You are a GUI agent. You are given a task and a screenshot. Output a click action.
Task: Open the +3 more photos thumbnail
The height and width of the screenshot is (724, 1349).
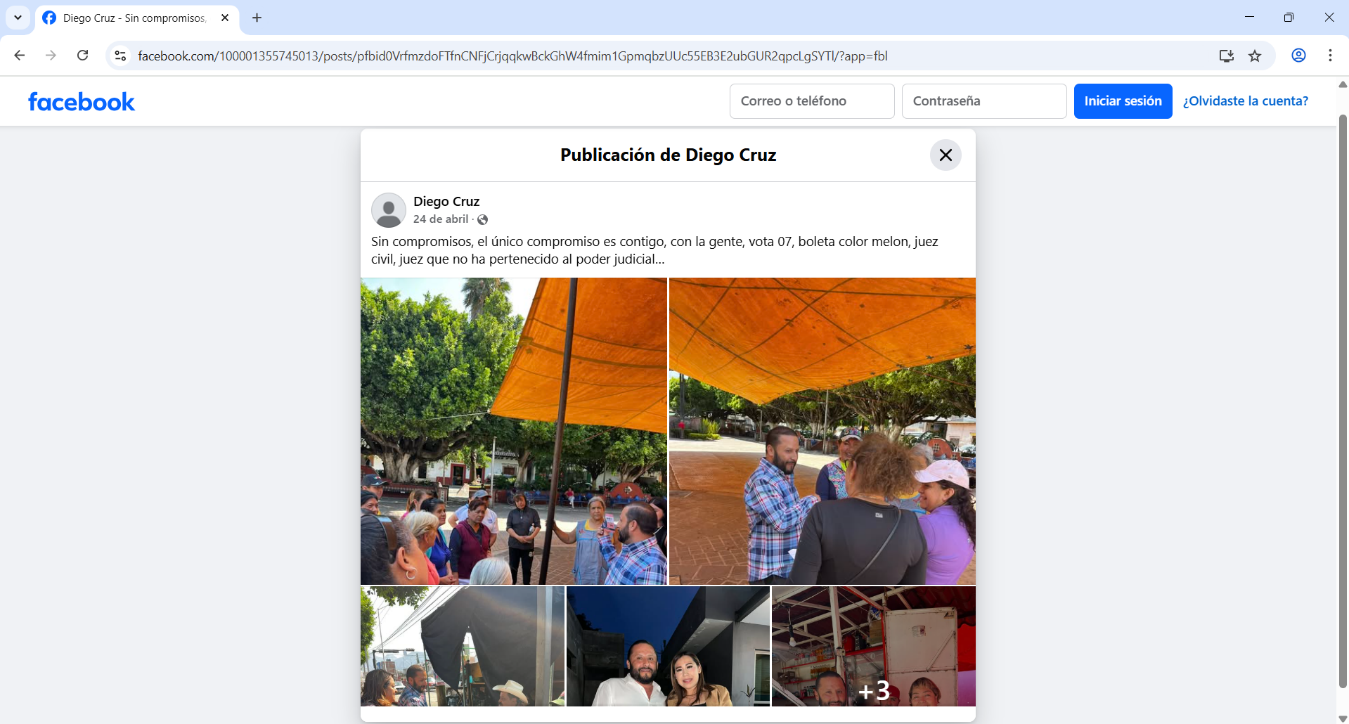[x=874, y=646]
